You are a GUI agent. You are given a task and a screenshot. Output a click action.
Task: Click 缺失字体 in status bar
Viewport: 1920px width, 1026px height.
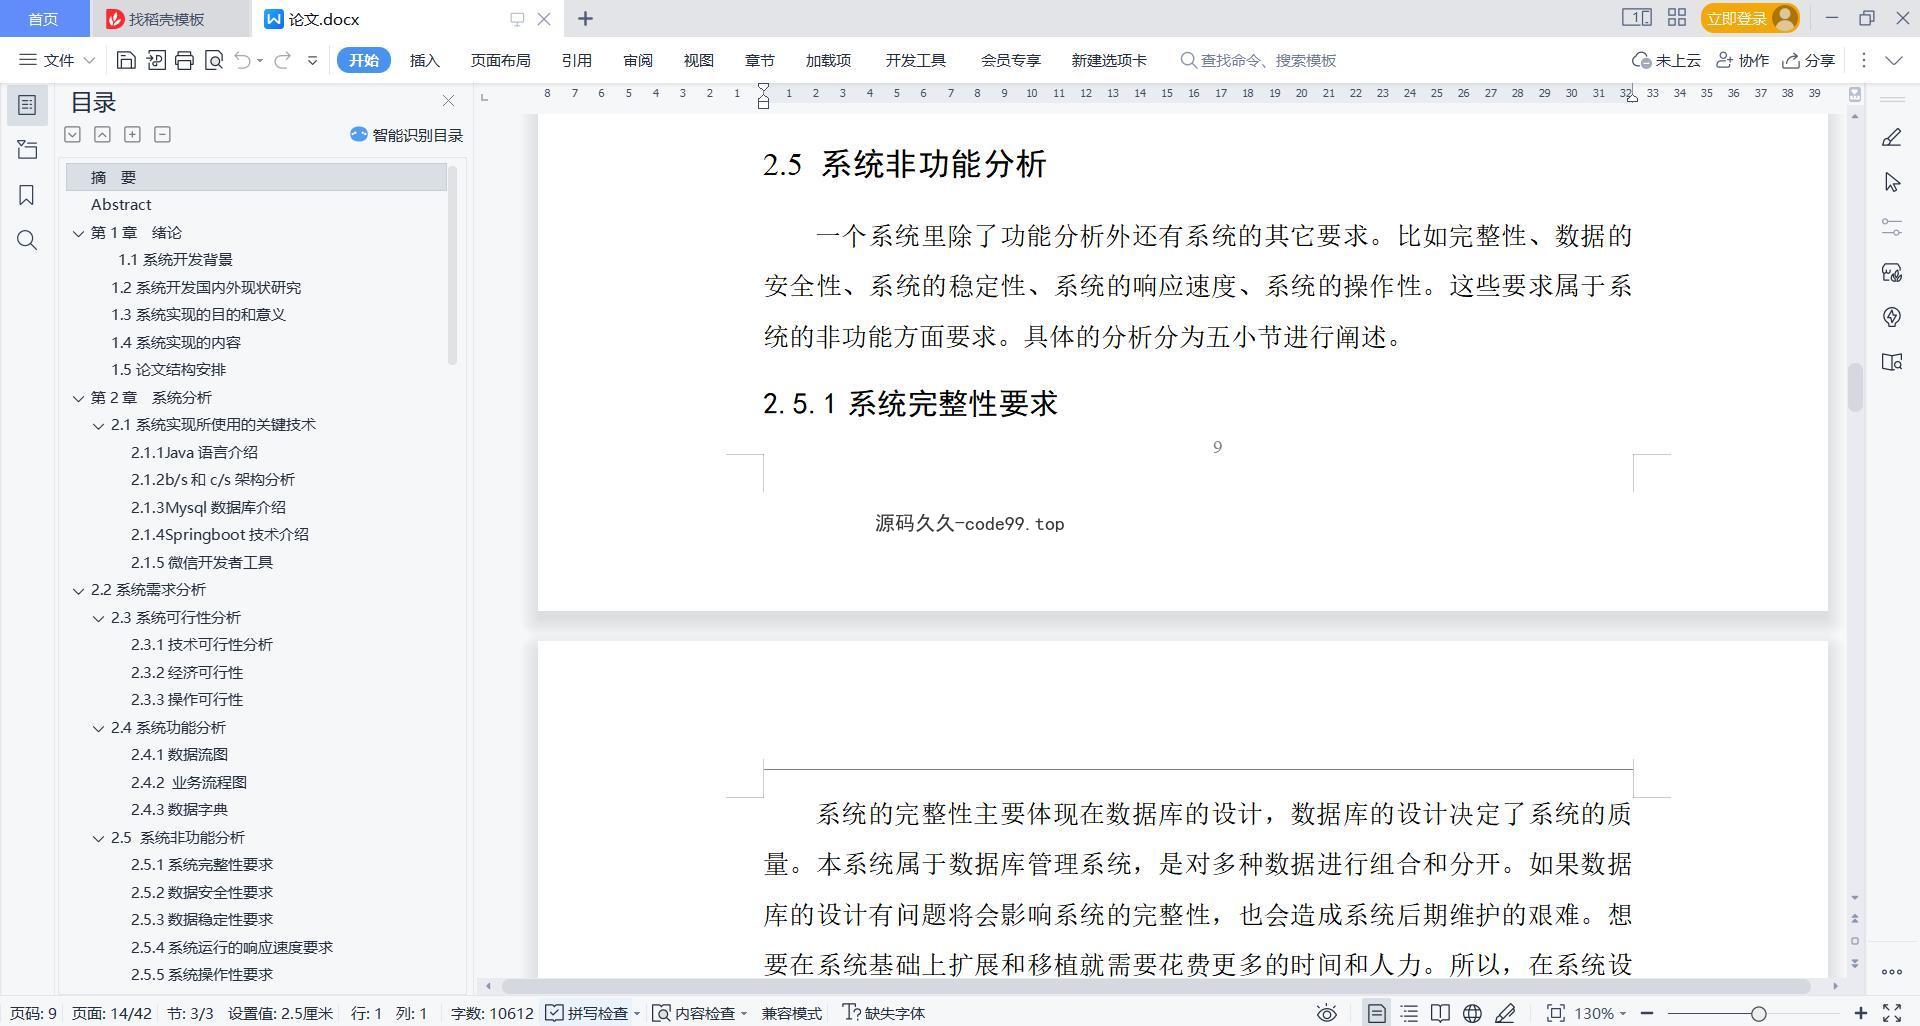pos(884,1013)
